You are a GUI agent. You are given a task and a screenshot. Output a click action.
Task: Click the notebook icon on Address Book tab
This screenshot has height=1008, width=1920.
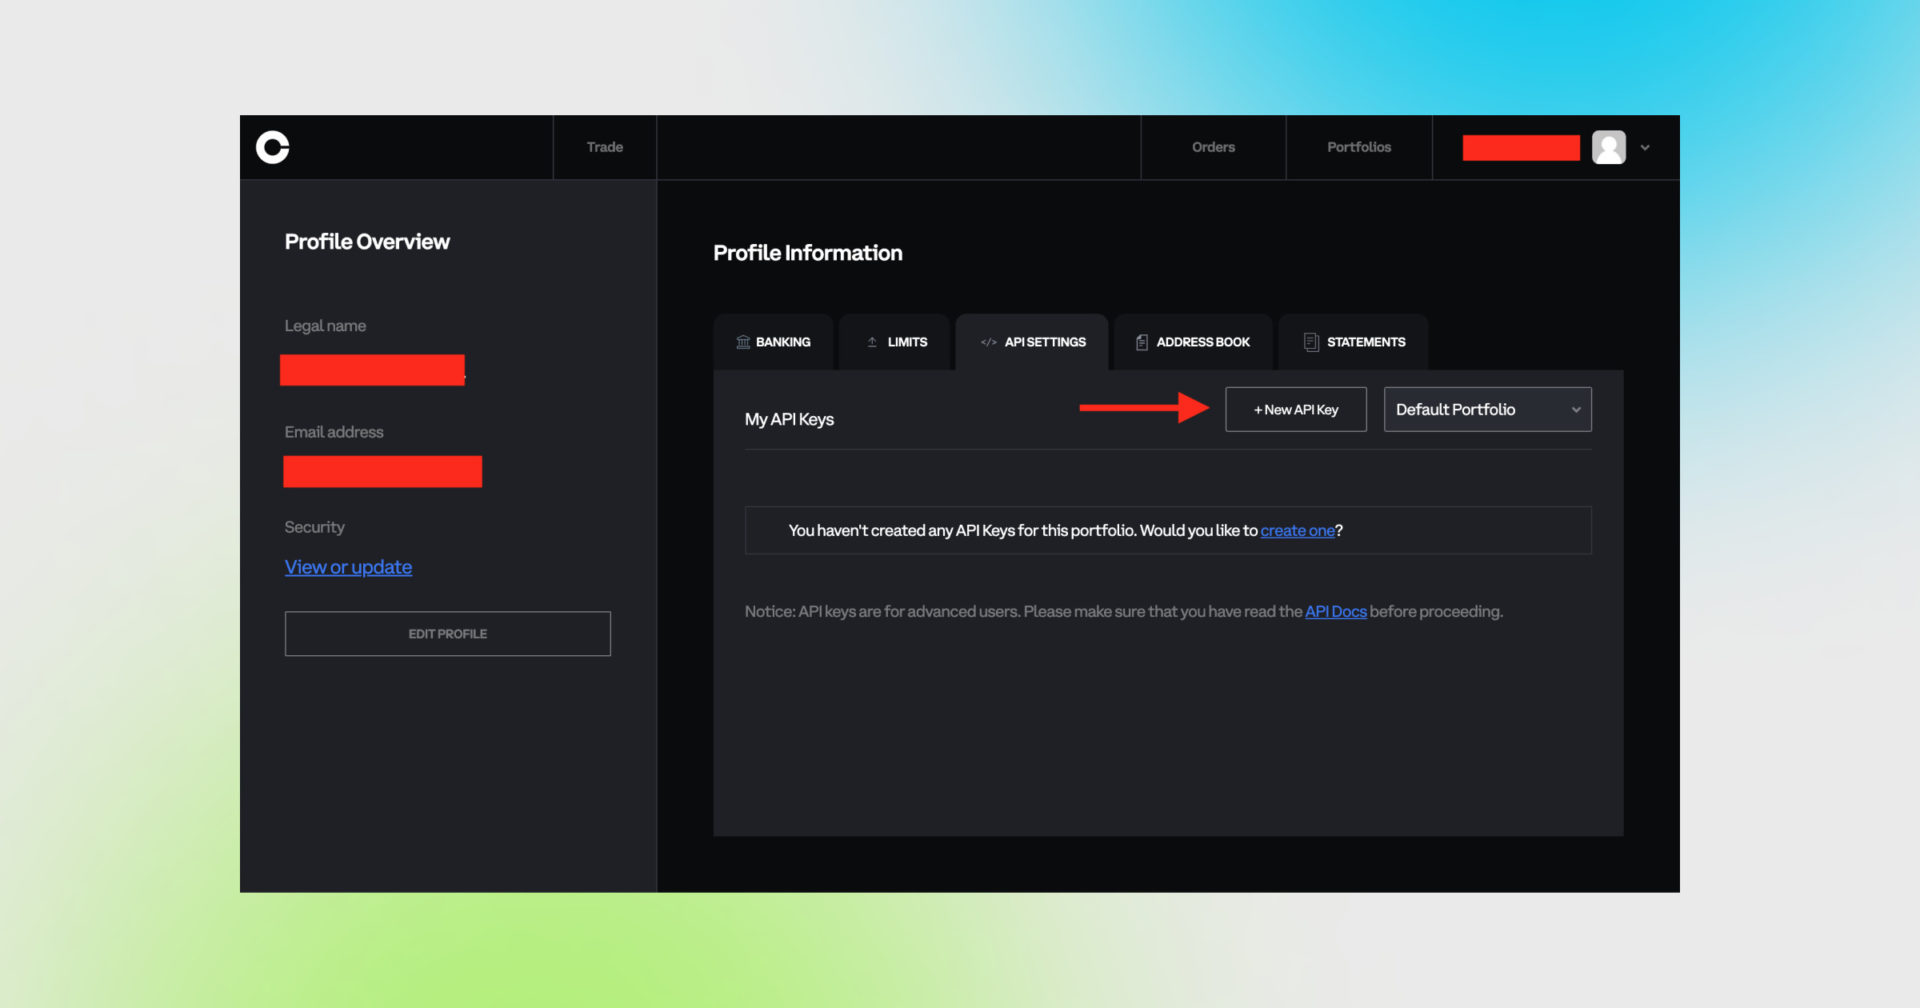click(x=1141, y=342)
